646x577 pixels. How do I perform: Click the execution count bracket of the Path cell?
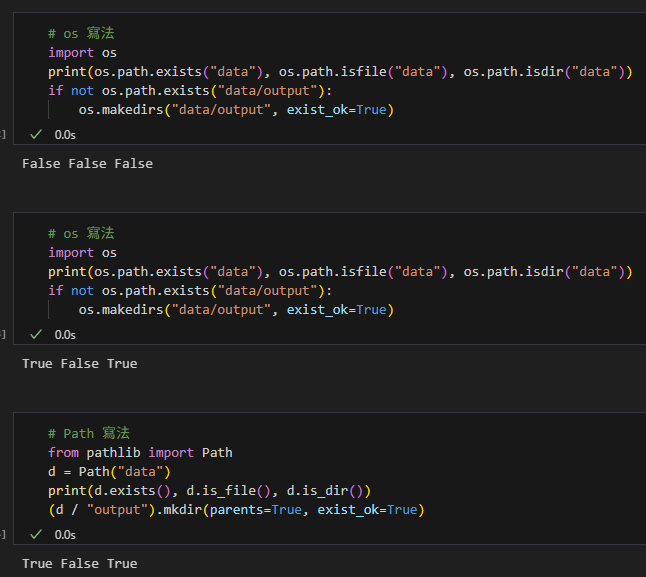(4, 534)
